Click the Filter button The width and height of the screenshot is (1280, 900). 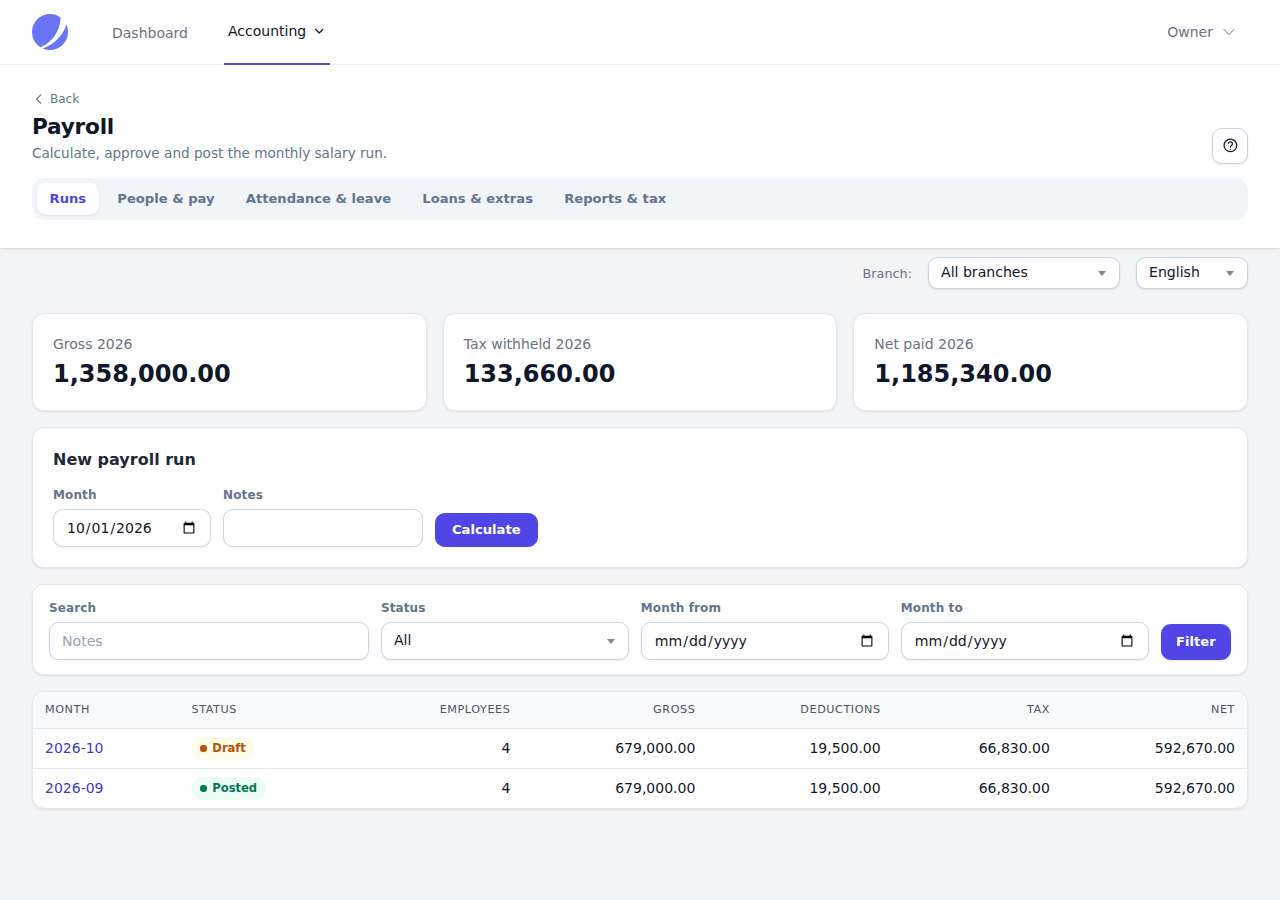[1196, 642]
